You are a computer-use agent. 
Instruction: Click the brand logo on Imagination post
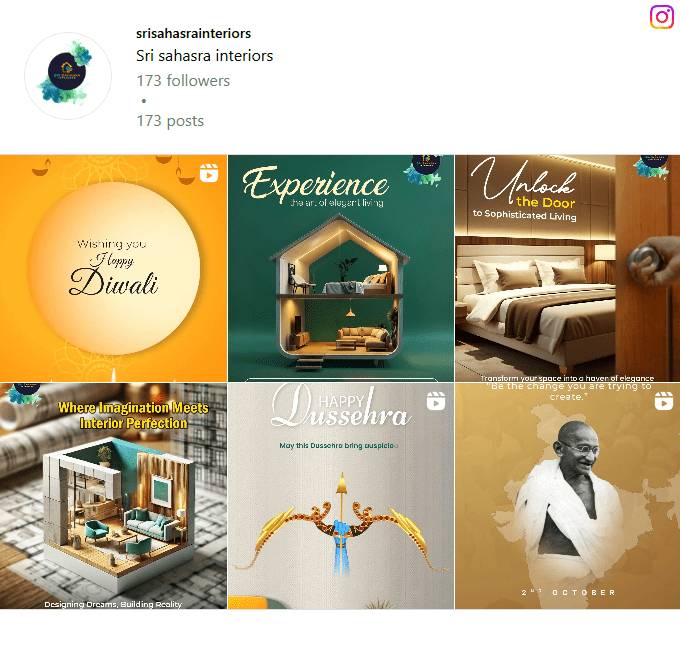pos(23,393)
